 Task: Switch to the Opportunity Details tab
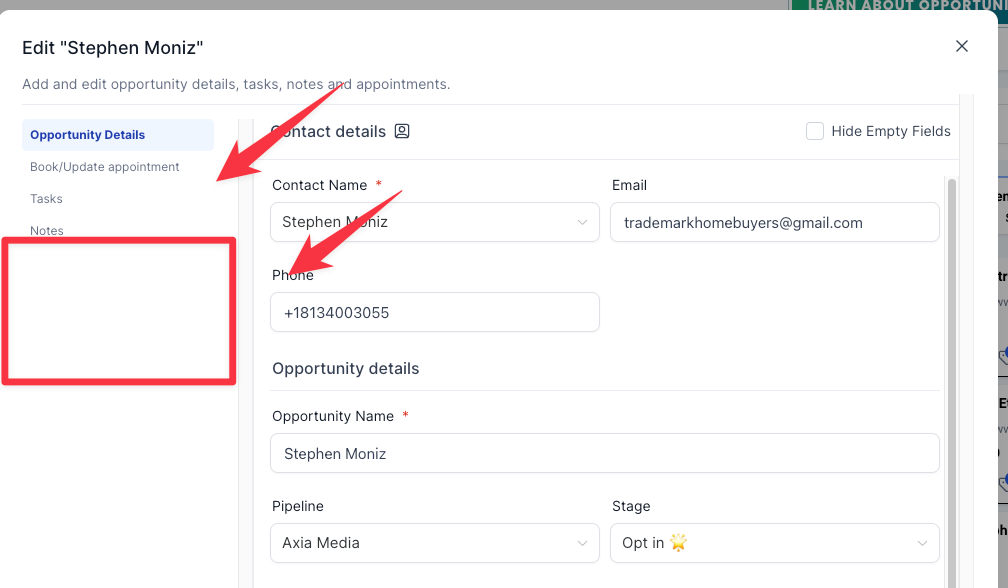pos(88,135)
